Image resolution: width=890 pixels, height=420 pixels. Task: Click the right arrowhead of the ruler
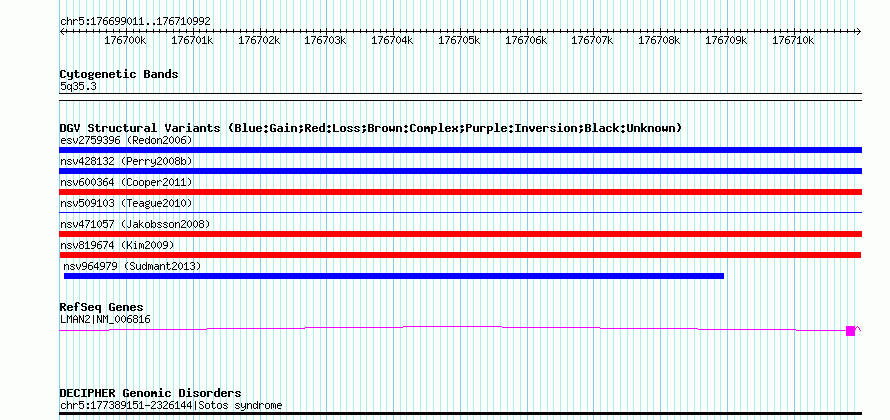[859, 31]
